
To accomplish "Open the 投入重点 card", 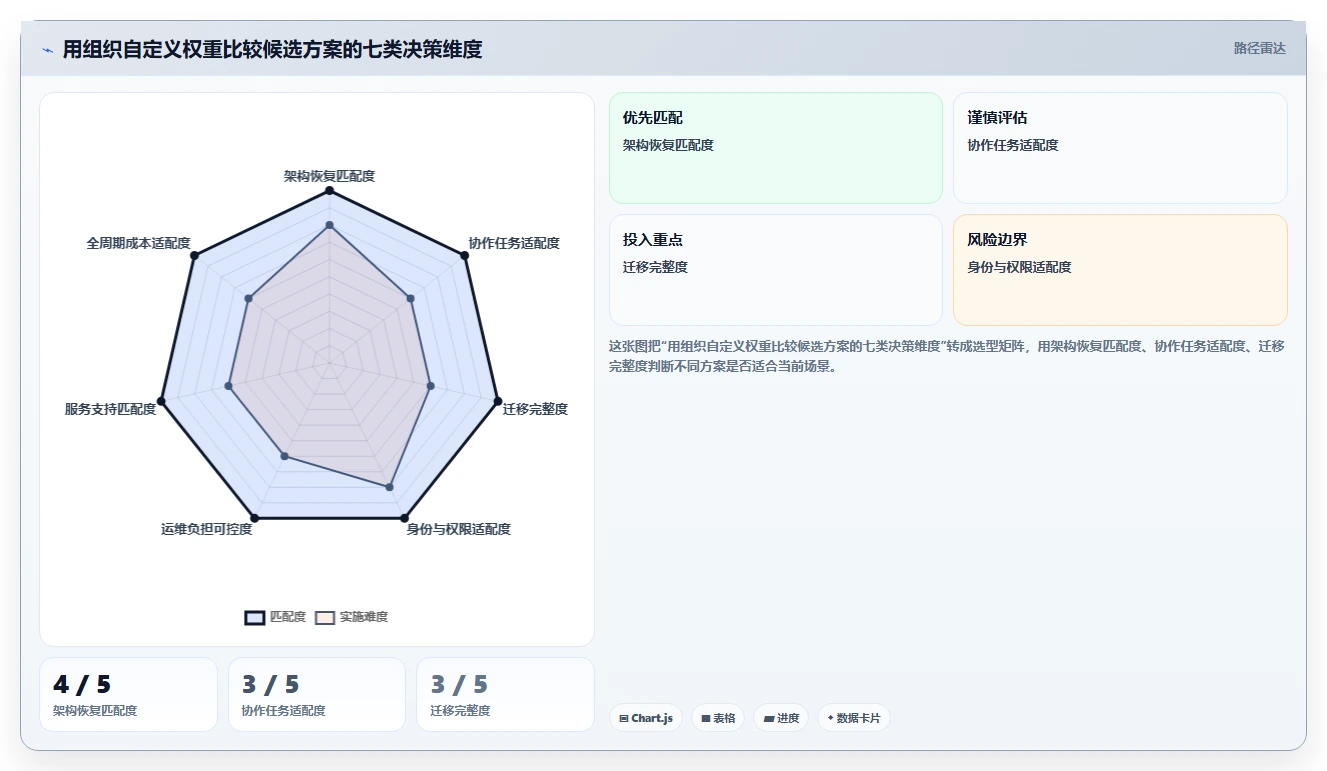I will pos(776,270).
